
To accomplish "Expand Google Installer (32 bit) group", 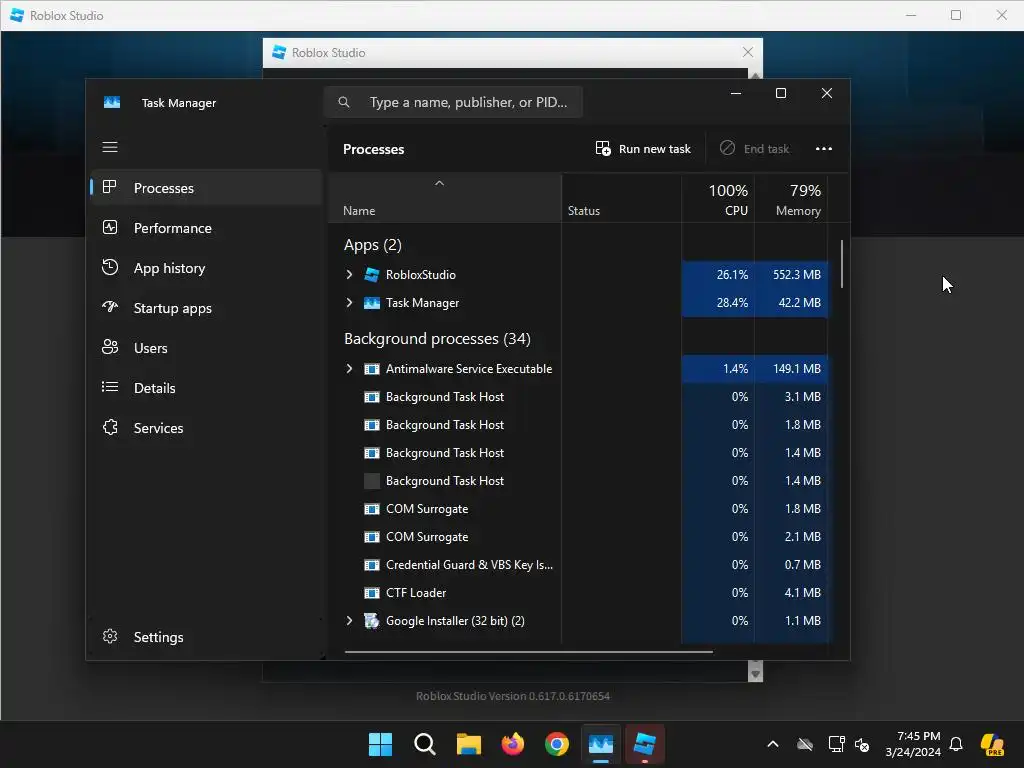I will click(x=349, y=620).
